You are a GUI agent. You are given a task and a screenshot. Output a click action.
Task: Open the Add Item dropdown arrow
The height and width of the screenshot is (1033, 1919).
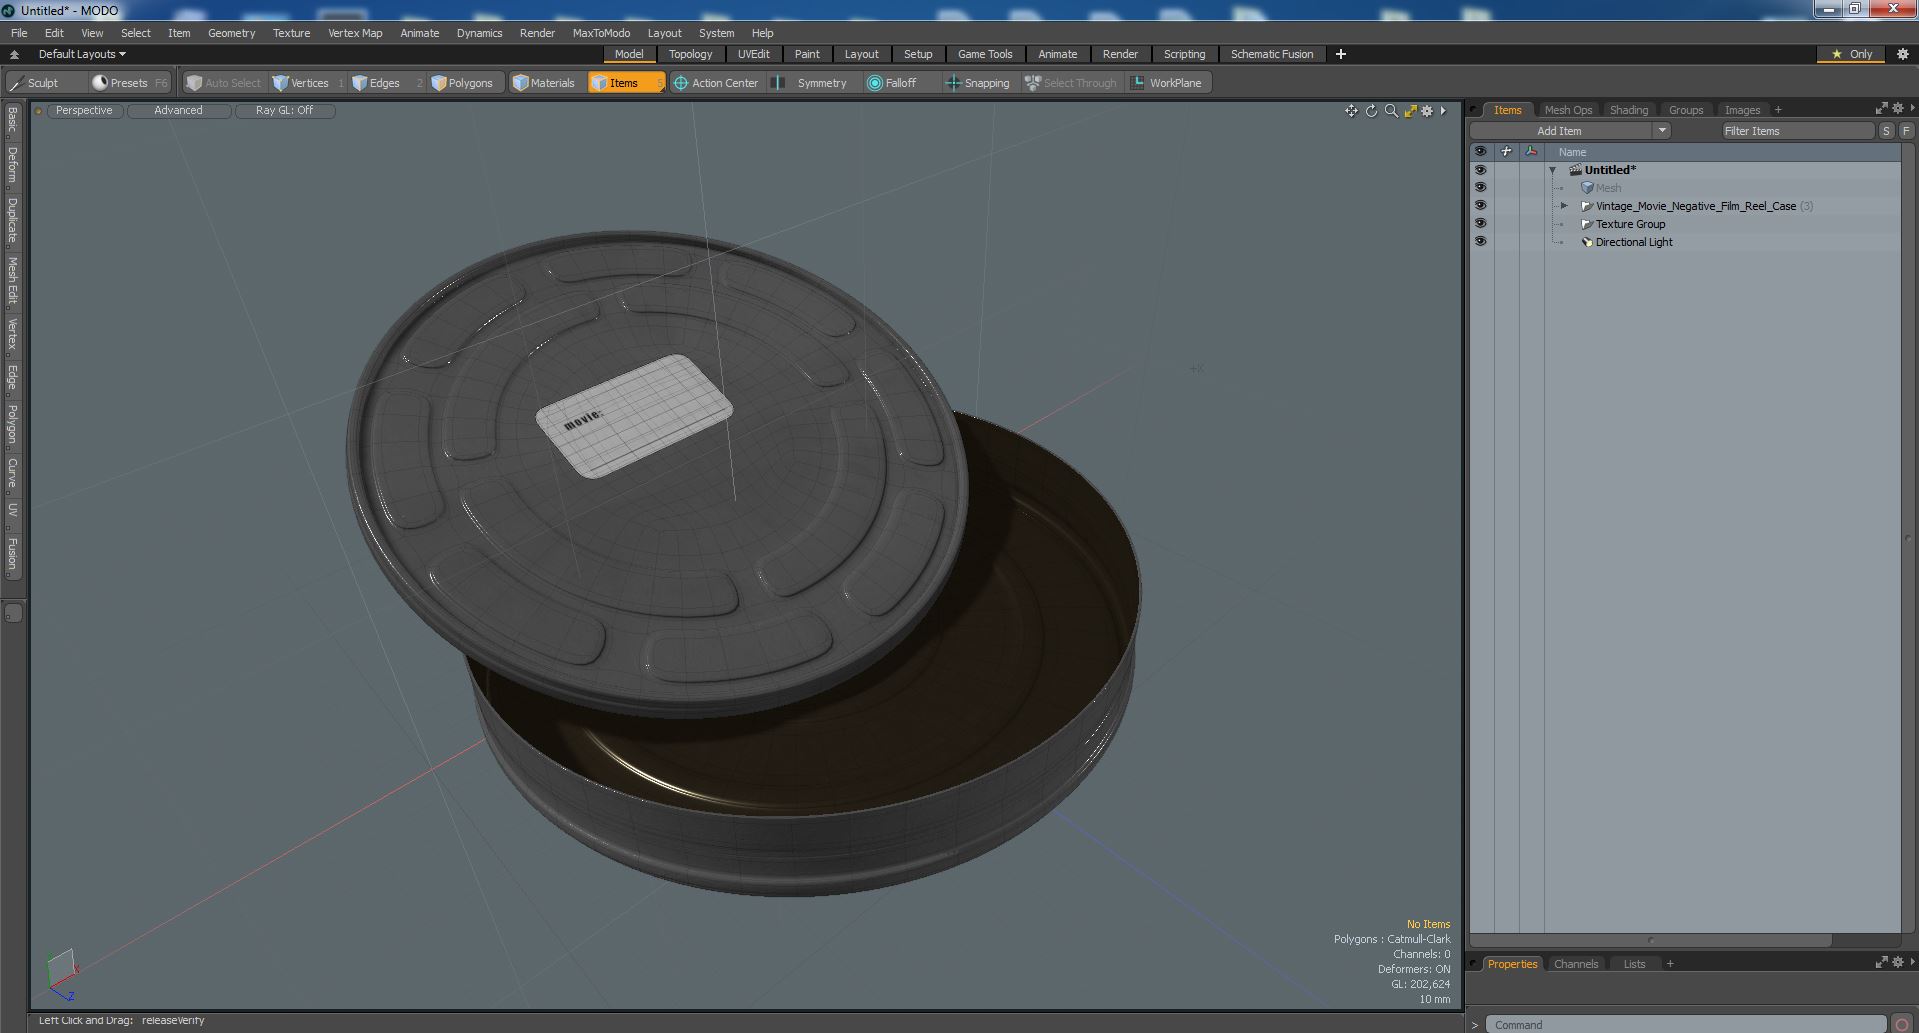(x=1662, y=130)
